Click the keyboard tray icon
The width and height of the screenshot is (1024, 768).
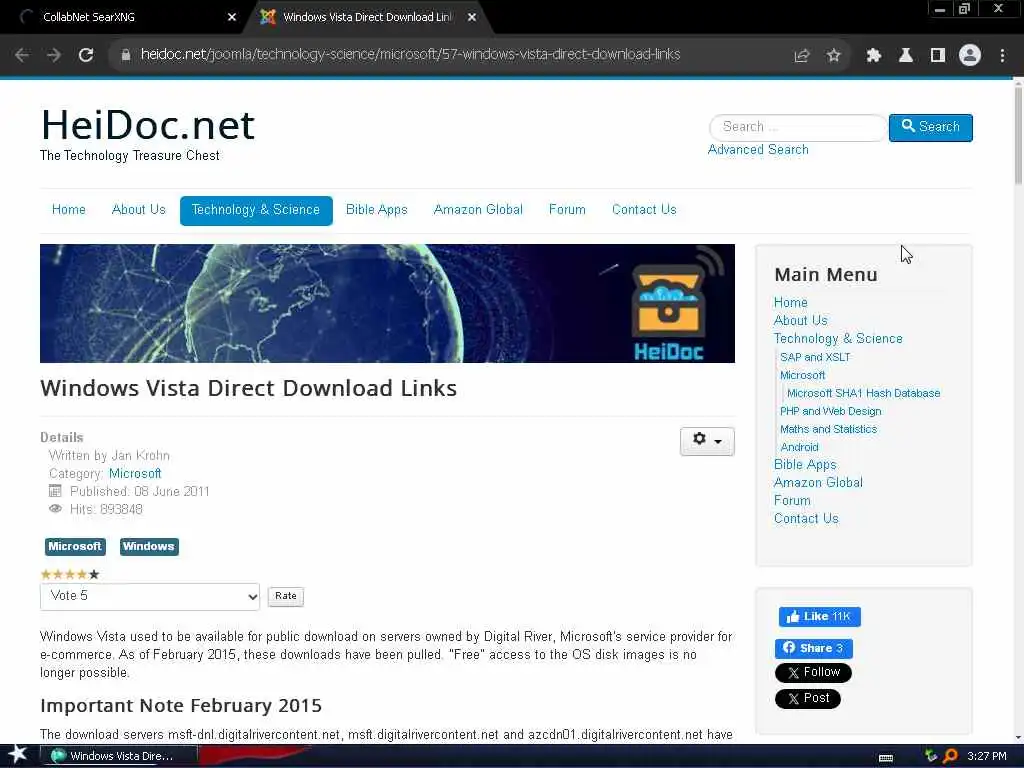886,757
